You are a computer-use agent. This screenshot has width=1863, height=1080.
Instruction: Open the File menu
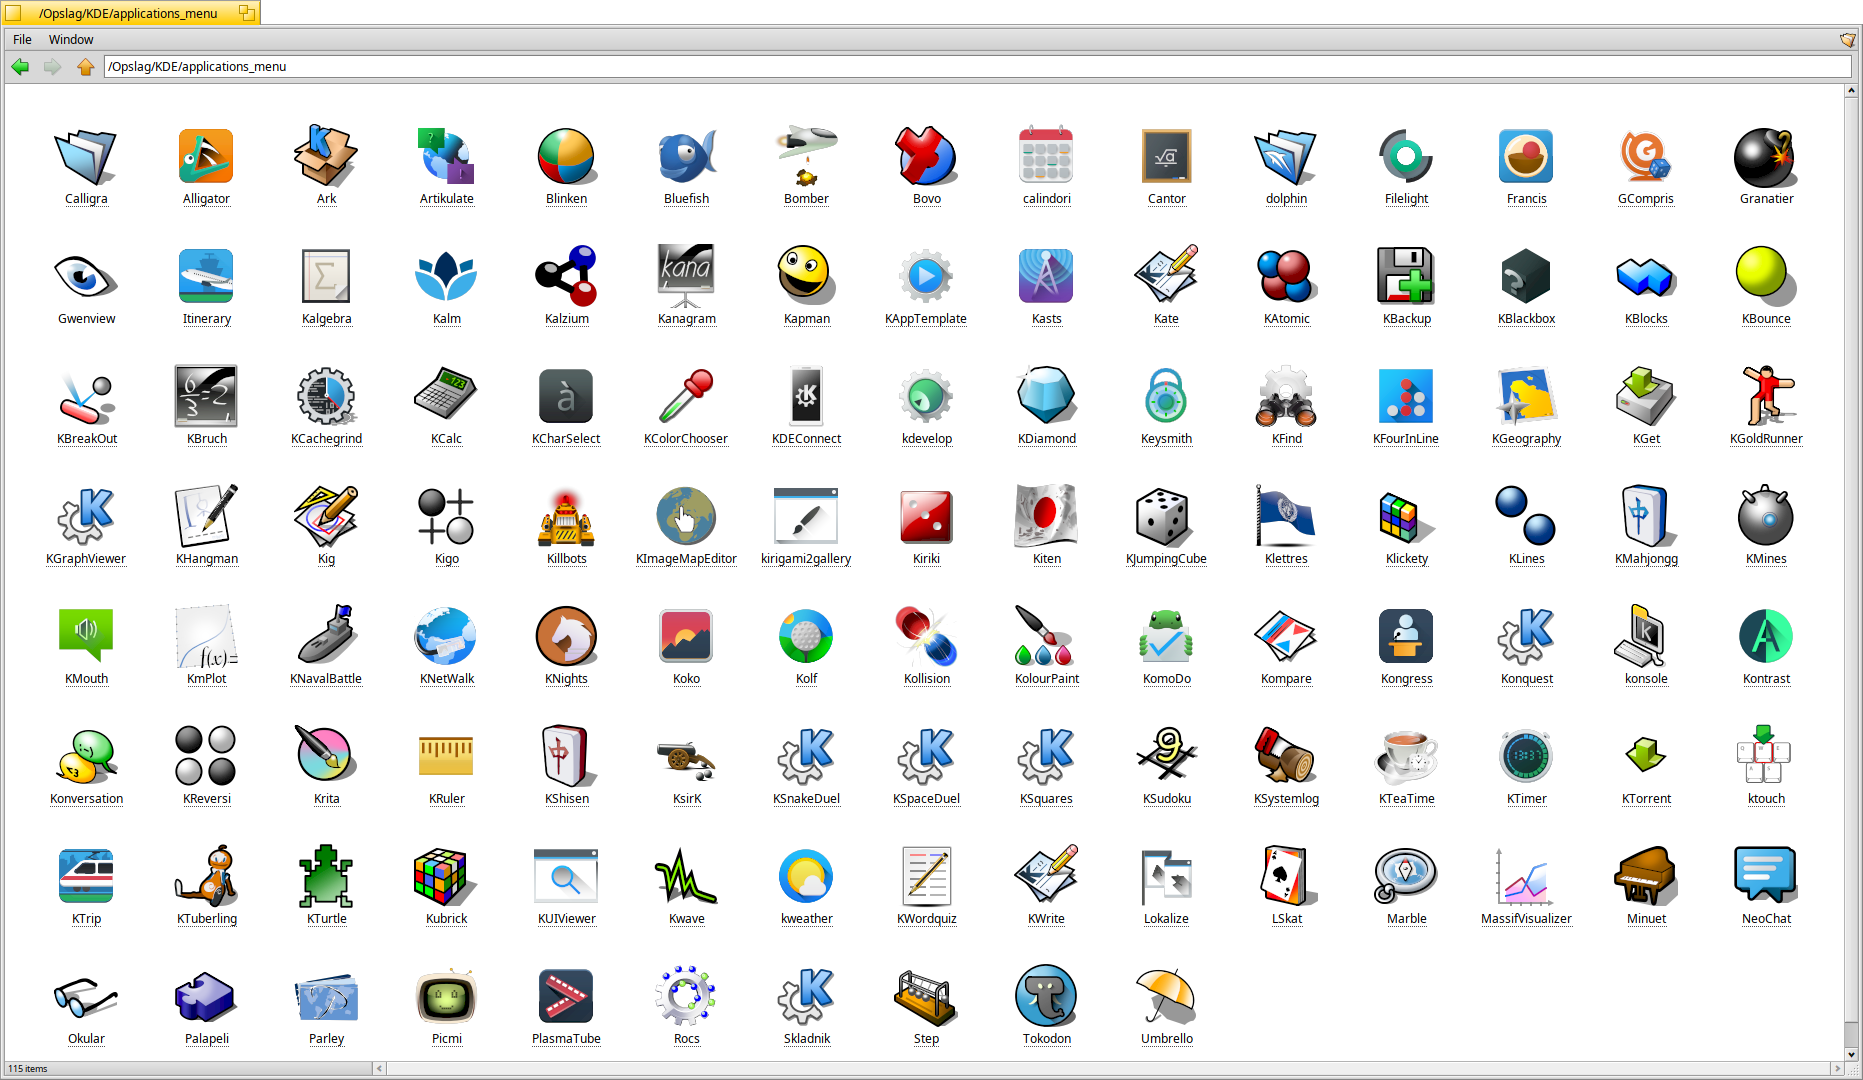point(22,40)
